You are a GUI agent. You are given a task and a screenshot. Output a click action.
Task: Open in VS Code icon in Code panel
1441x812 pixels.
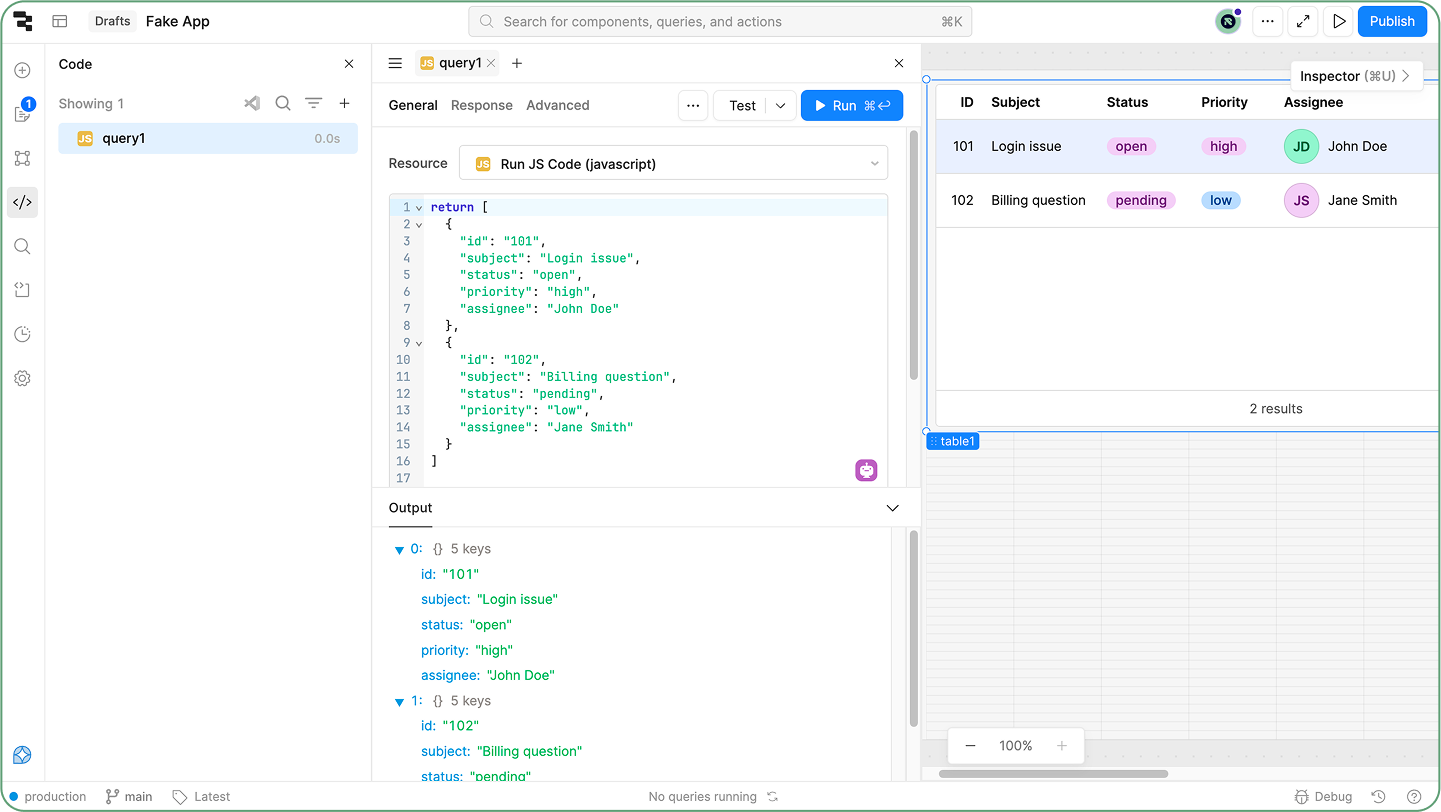[x=252, y=103]
